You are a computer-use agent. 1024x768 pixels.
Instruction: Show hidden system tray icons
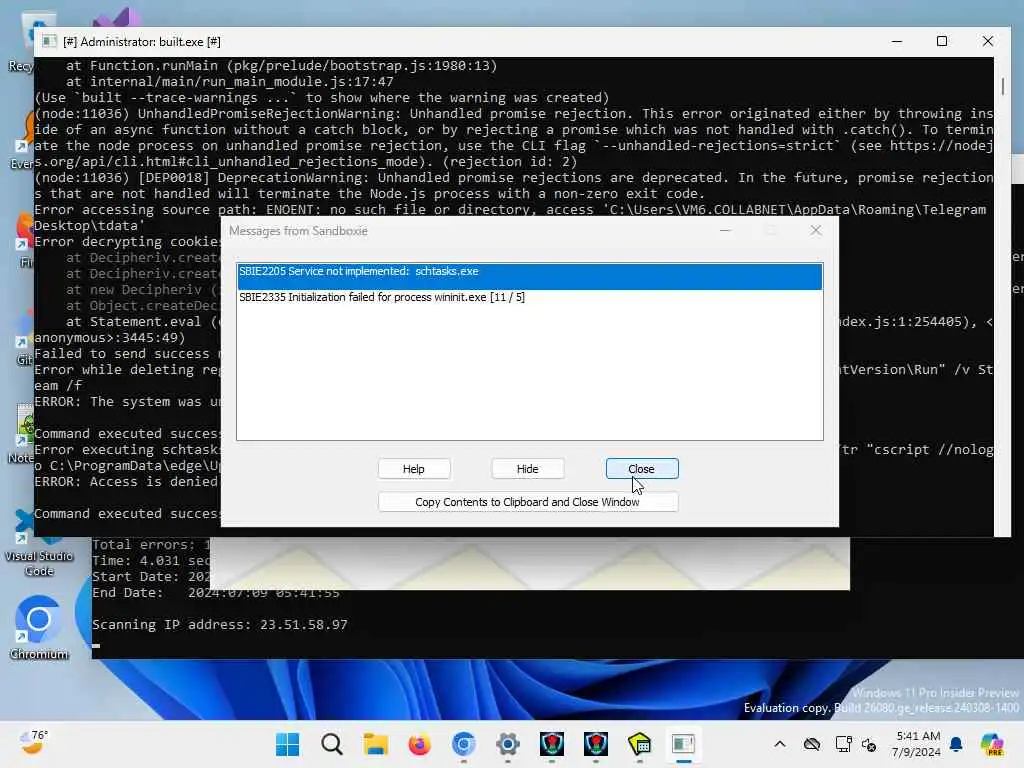pyautogui.click(x=780, y=744)
